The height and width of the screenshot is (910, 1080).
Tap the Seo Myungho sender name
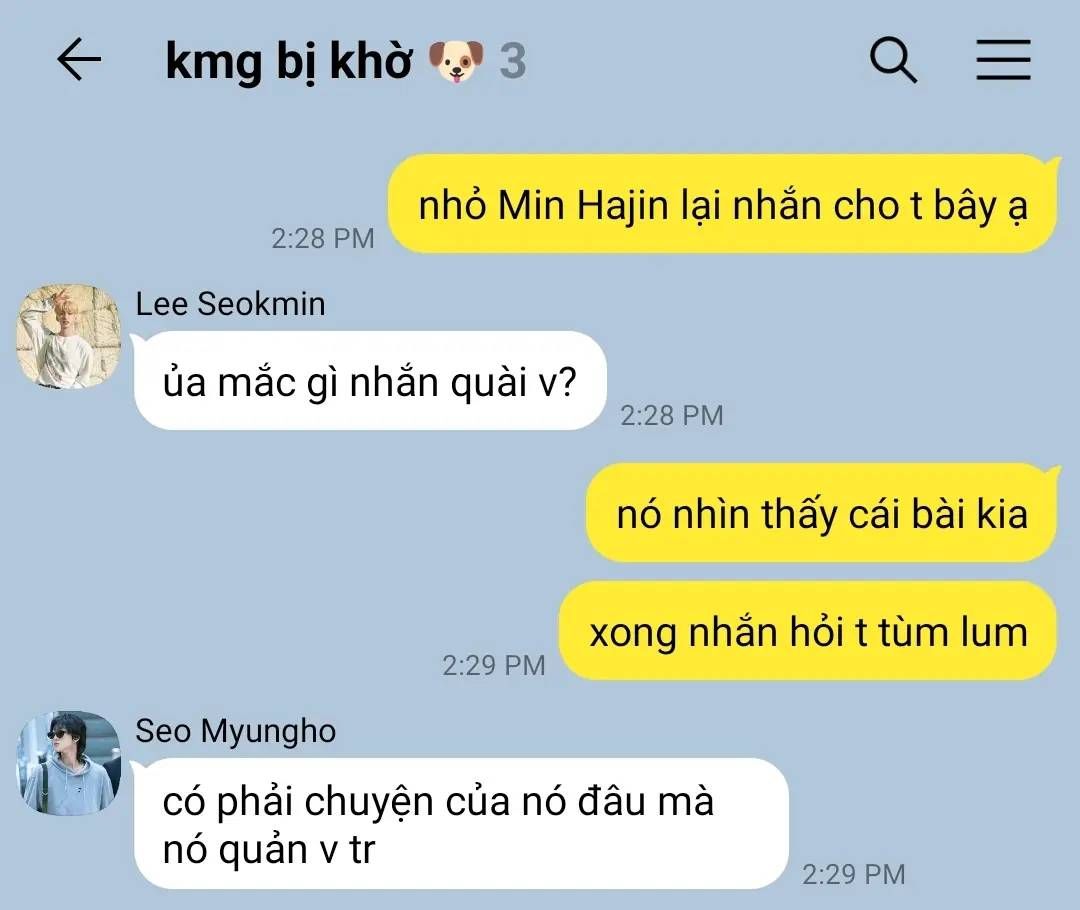[236, 731]
